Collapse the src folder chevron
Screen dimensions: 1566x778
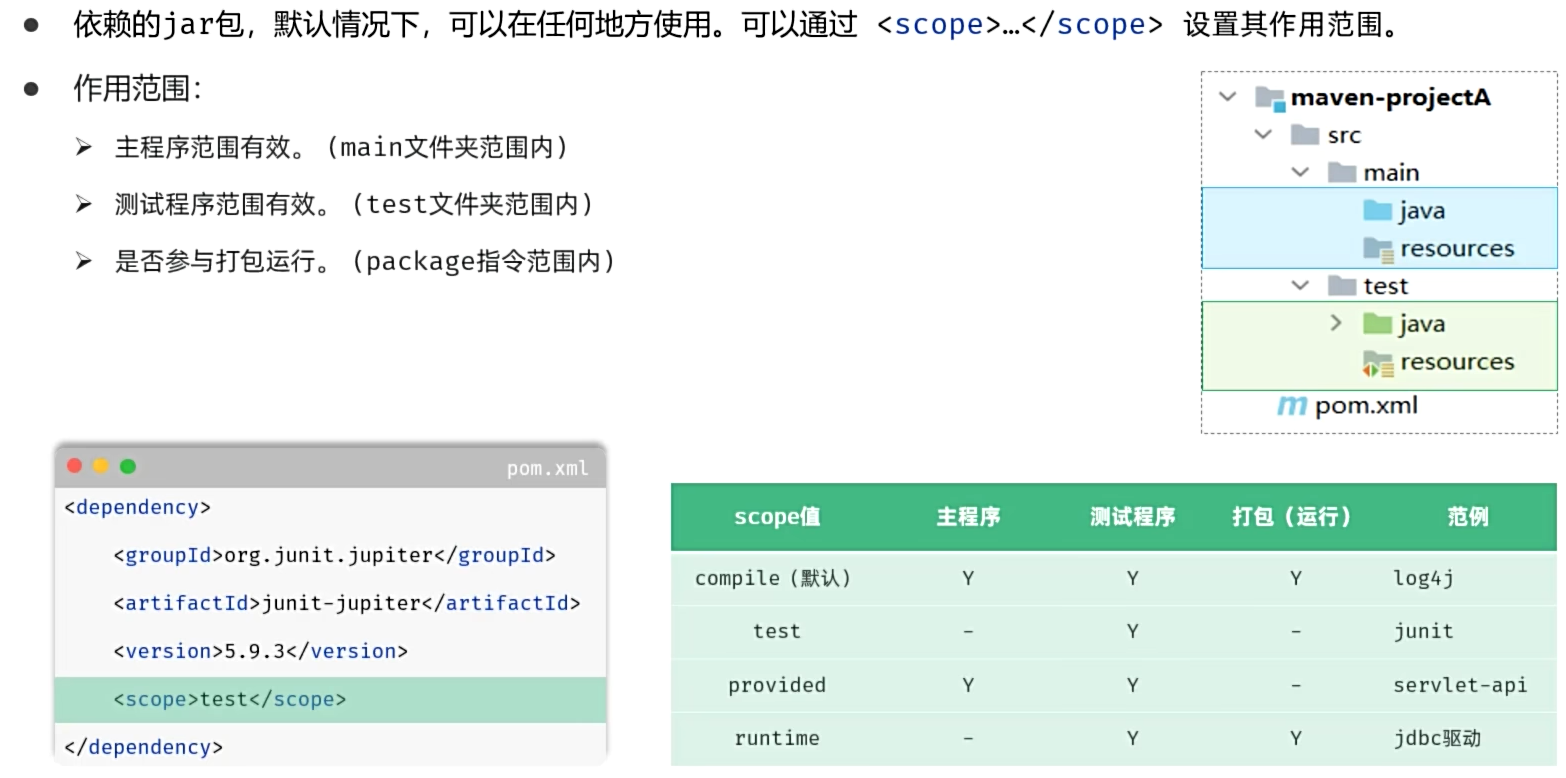(x=1263, y=135)
